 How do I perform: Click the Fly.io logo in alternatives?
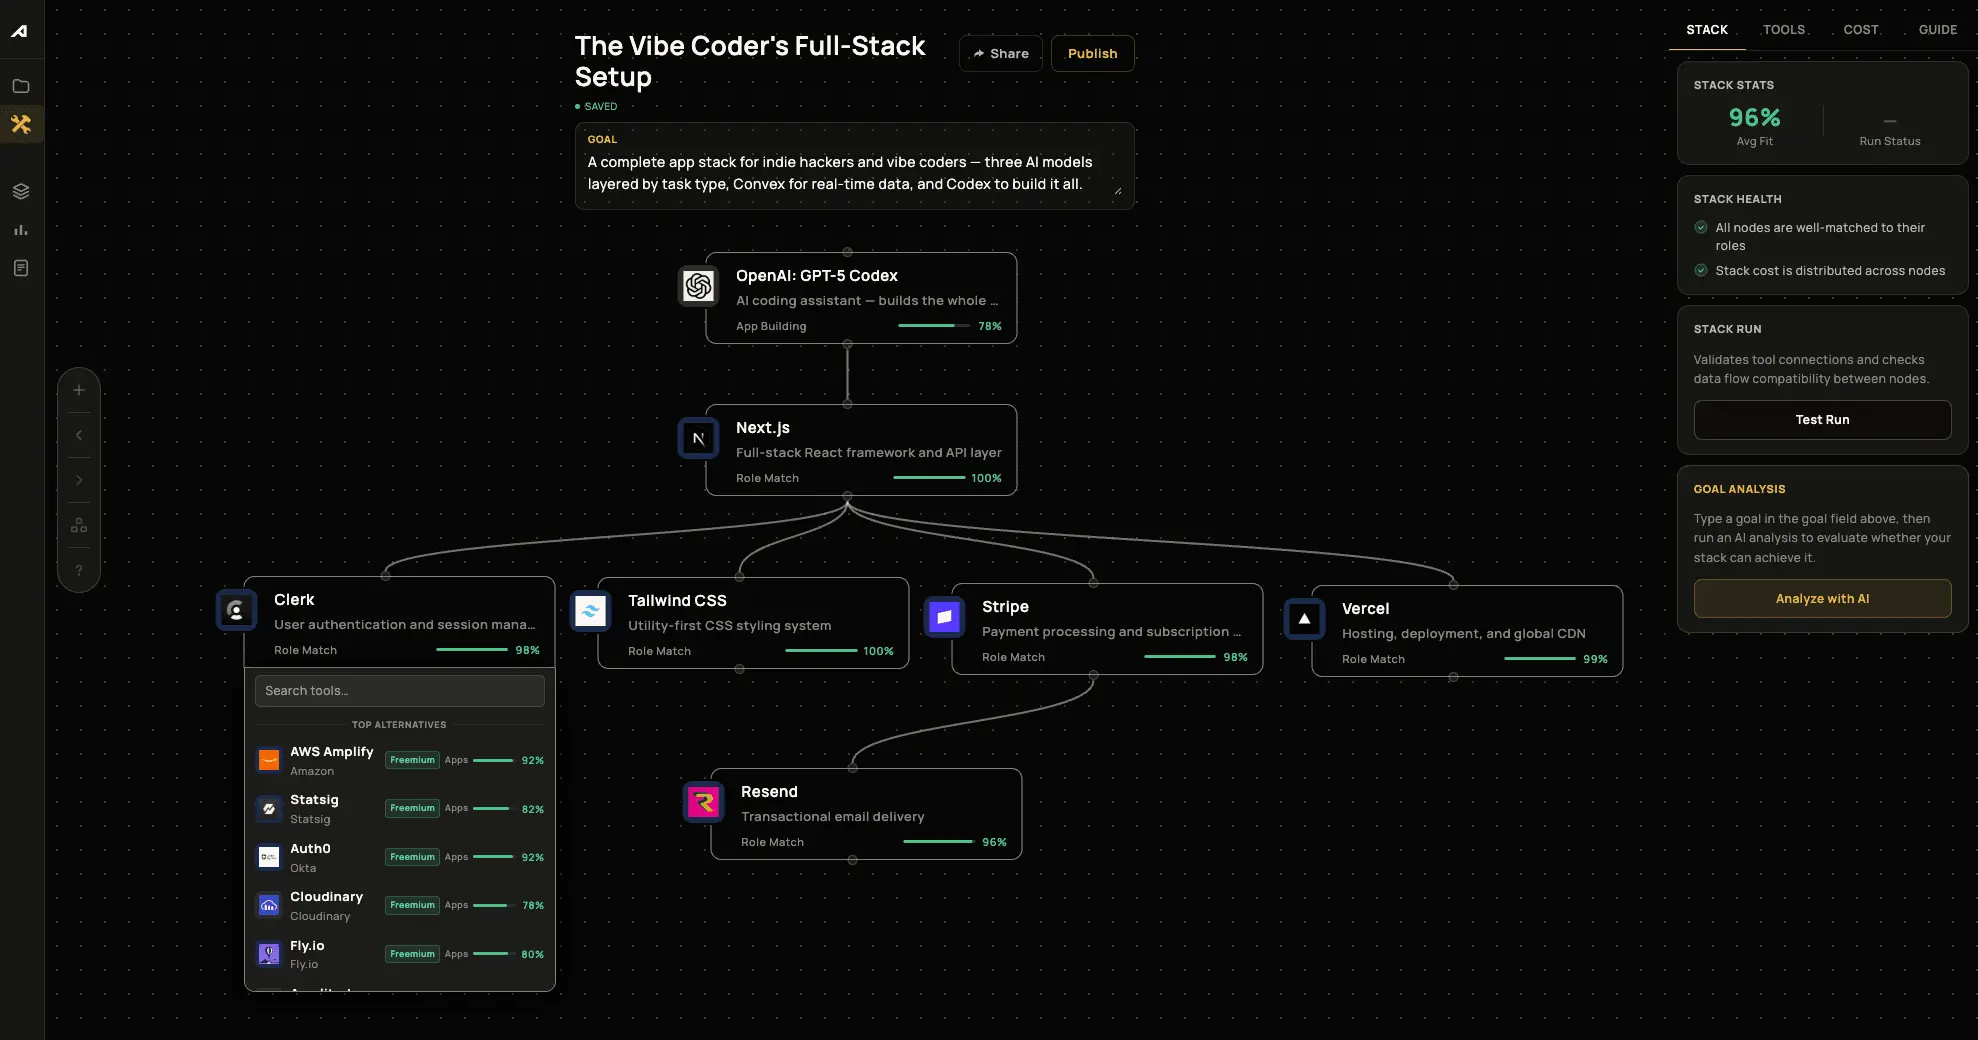tap(269, 954)
